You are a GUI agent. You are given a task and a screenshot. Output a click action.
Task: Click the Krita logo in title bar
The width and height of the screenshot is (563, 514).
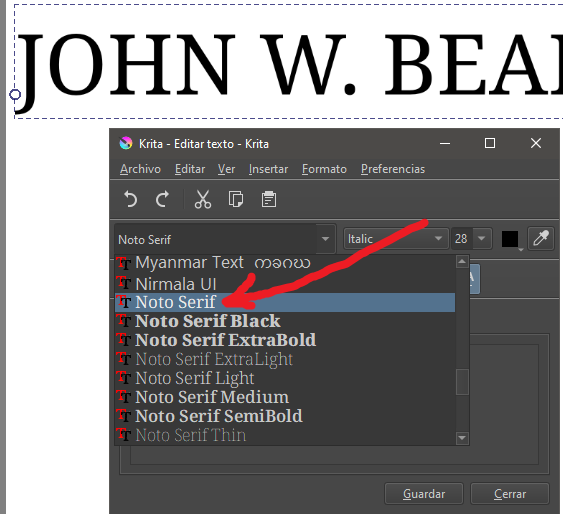[x=126, y=144]
